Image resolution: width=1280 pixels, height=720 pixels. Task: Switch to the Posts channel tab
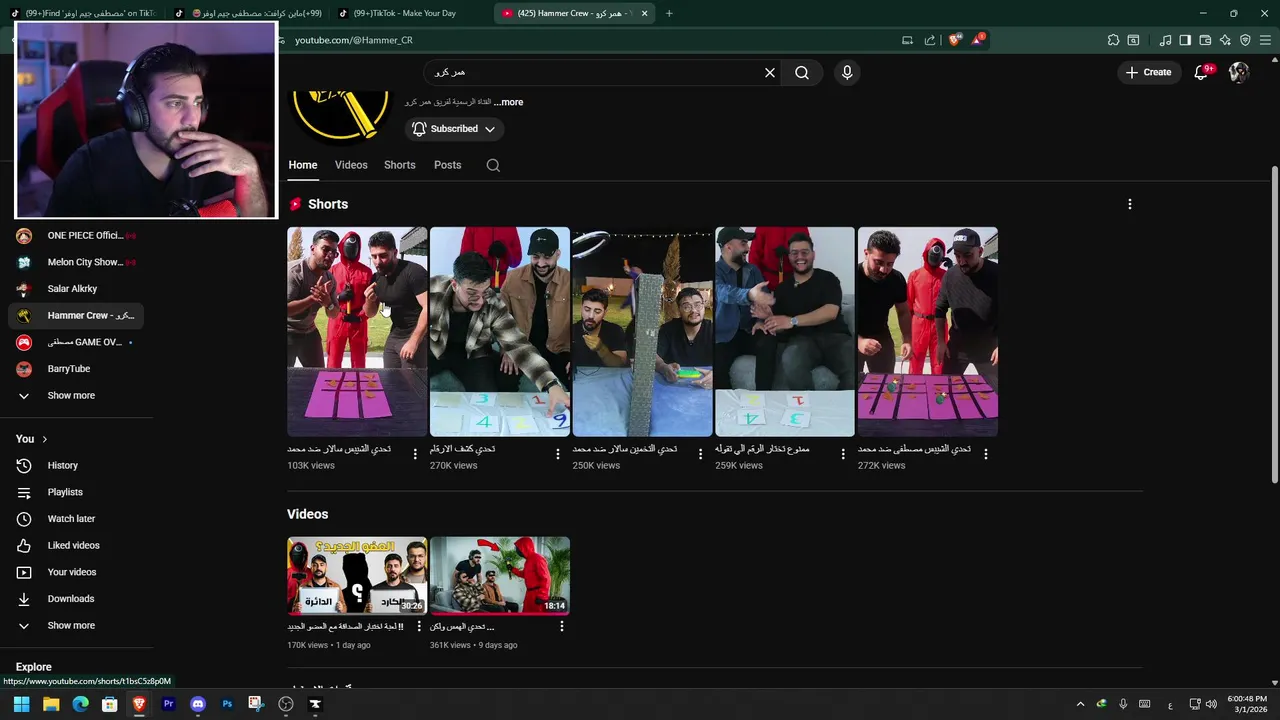click(448, 165)
